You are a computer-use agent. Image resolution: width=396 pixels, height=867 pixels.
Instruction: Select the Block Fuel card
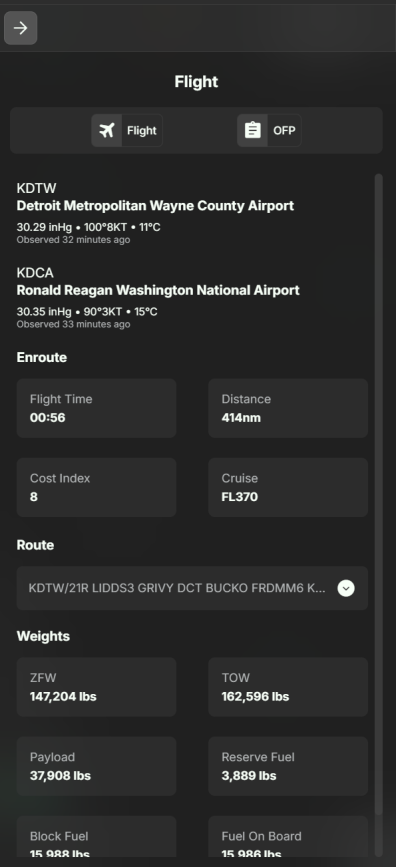[96, 837]
